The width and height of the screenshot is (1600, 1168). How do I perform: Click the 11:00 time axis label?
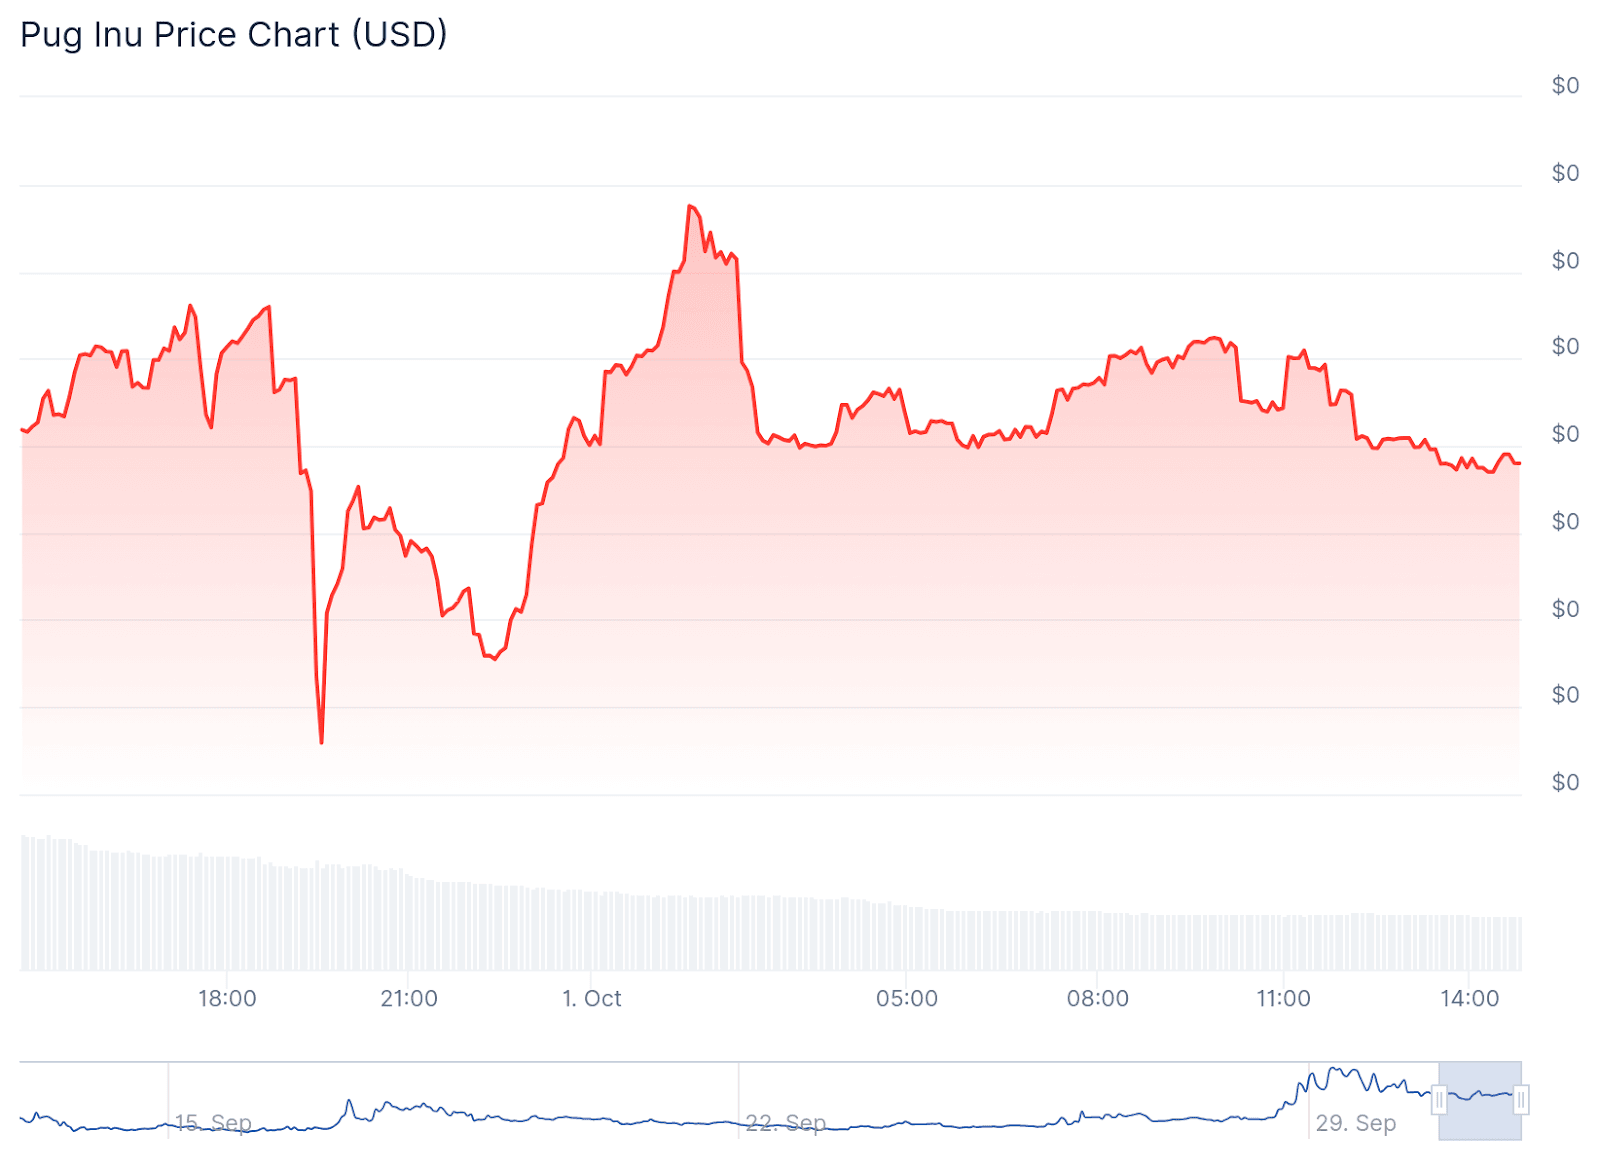[1283, 998]
